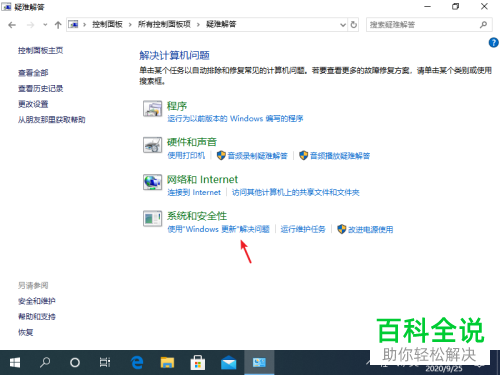
Task: Open the 程序 troubleshooting category icon
Action: (x=153, y=109)
